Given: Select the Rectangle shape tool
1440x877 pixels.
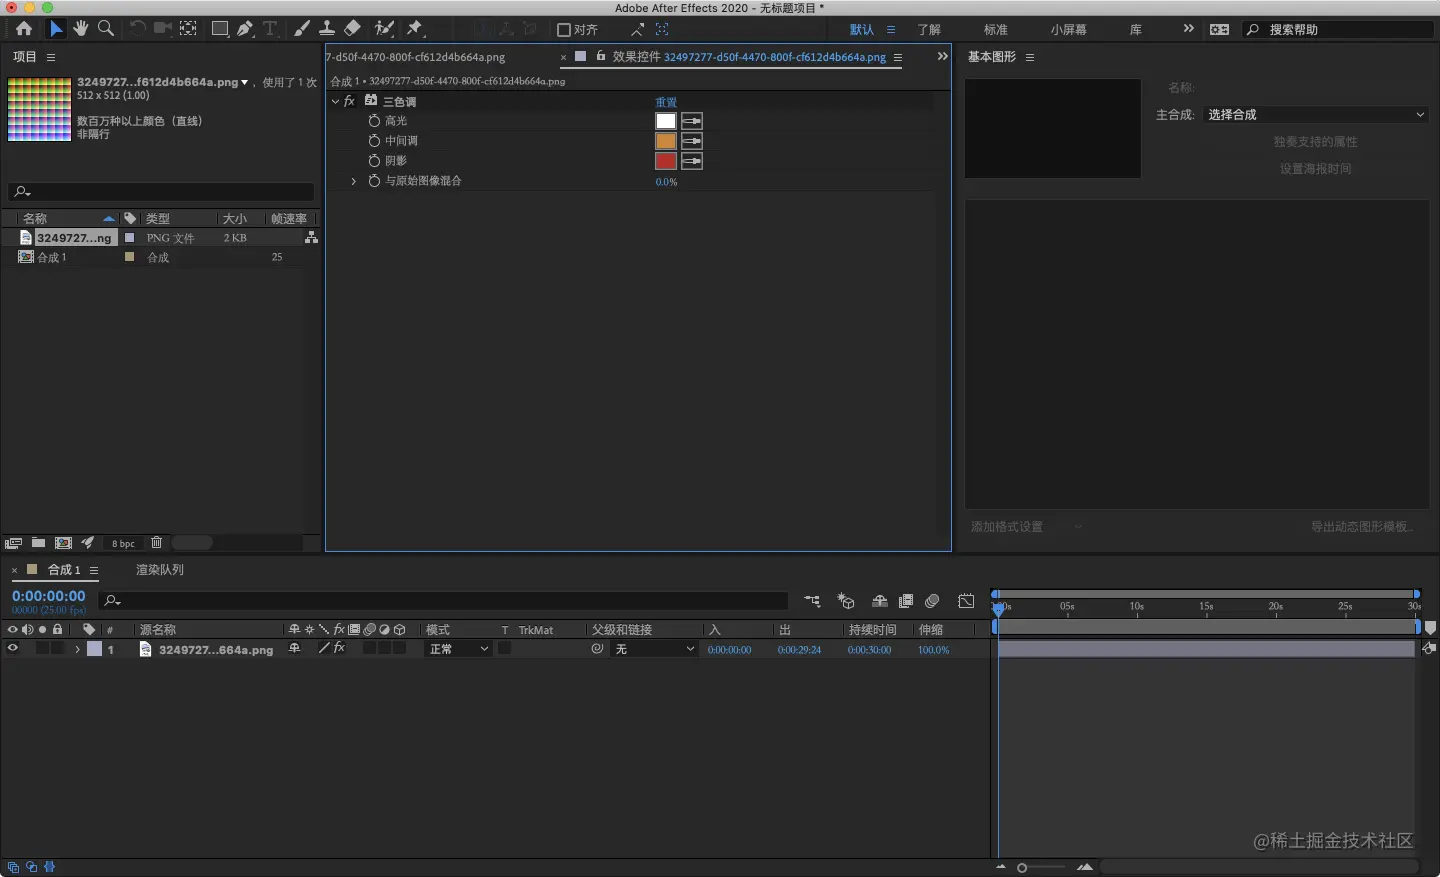Looking at the screenshot, I should (x=220, y=29).
